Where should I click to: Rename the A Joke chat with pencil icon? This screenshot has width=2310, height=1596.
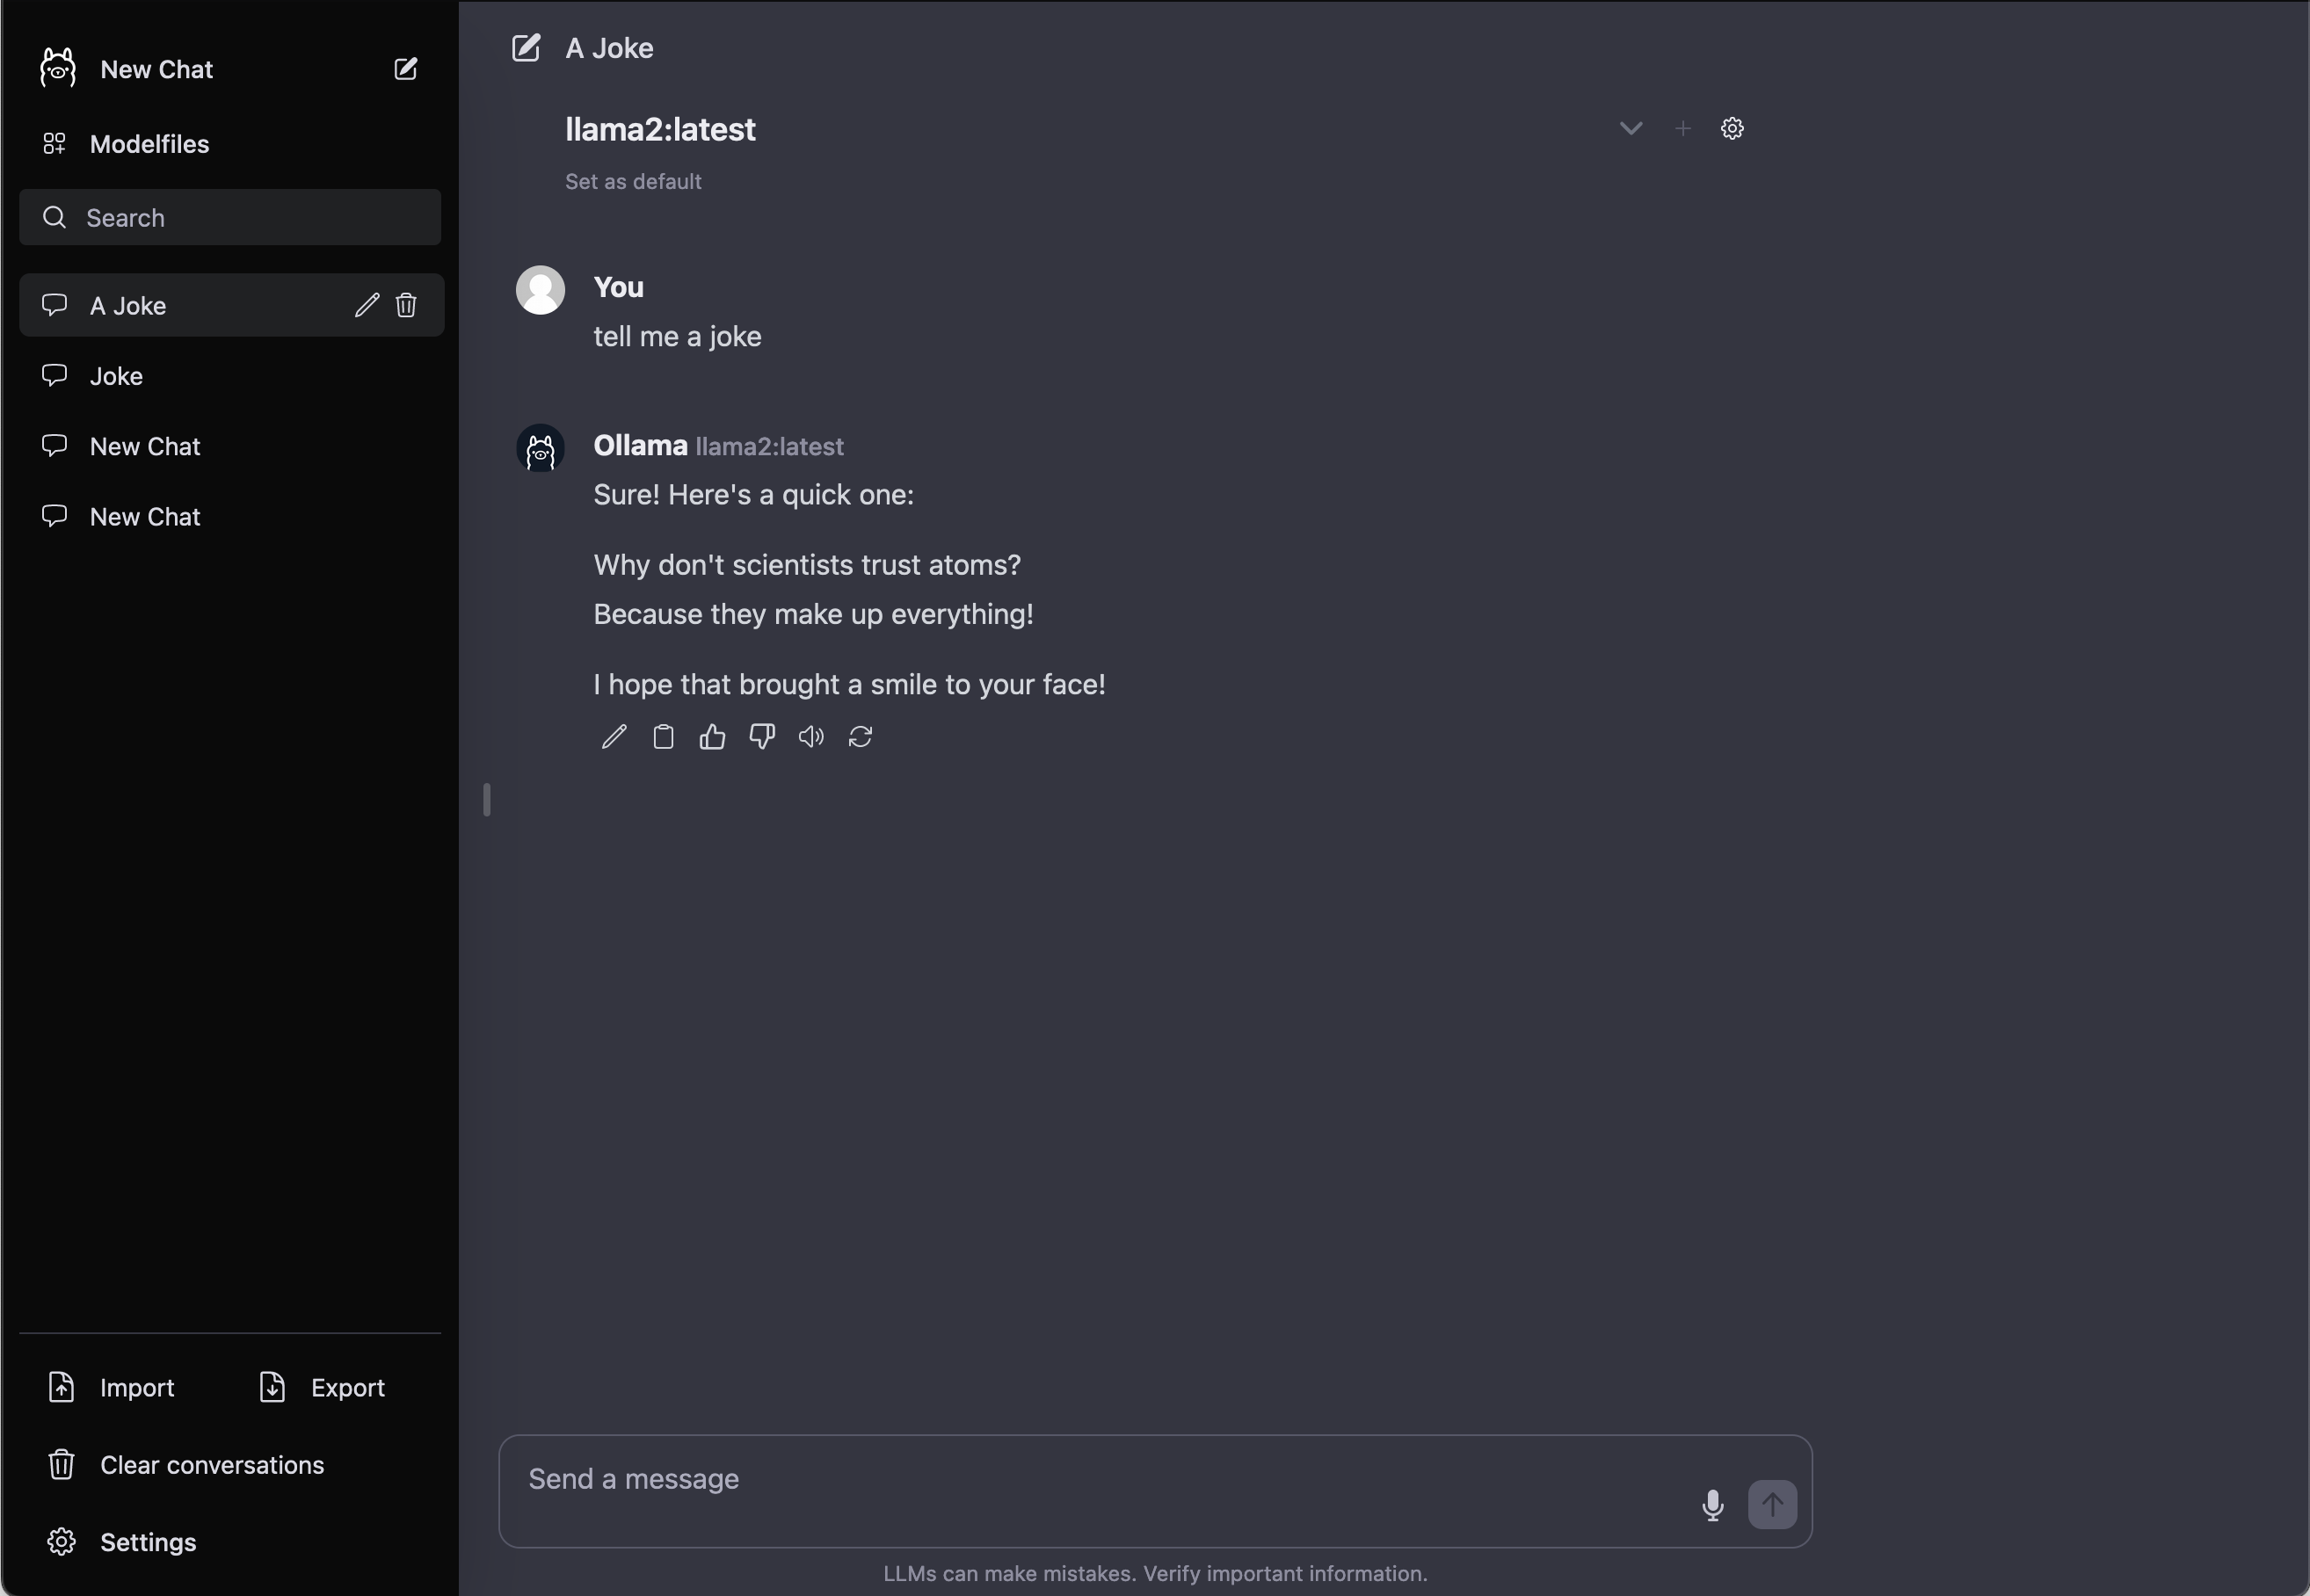click(366, 305)
